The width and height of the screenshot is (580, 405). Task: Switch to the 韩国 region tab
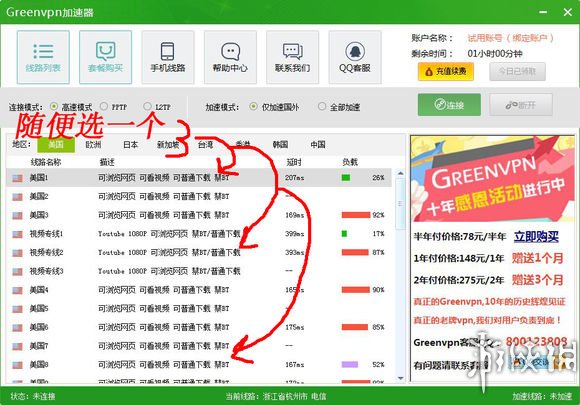coord(280,145)
